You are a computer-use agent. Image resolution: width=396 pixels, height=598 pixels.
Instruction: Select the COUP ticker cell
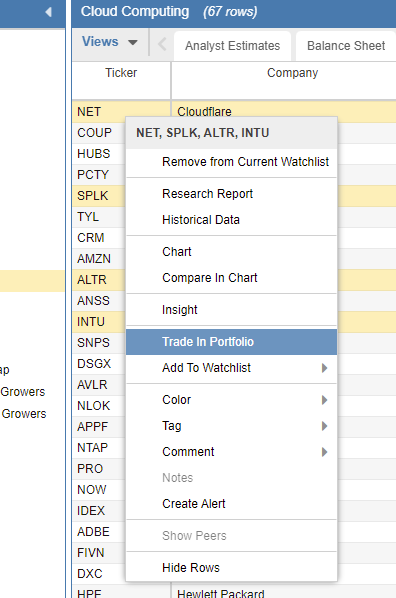(x=99, y=133)
